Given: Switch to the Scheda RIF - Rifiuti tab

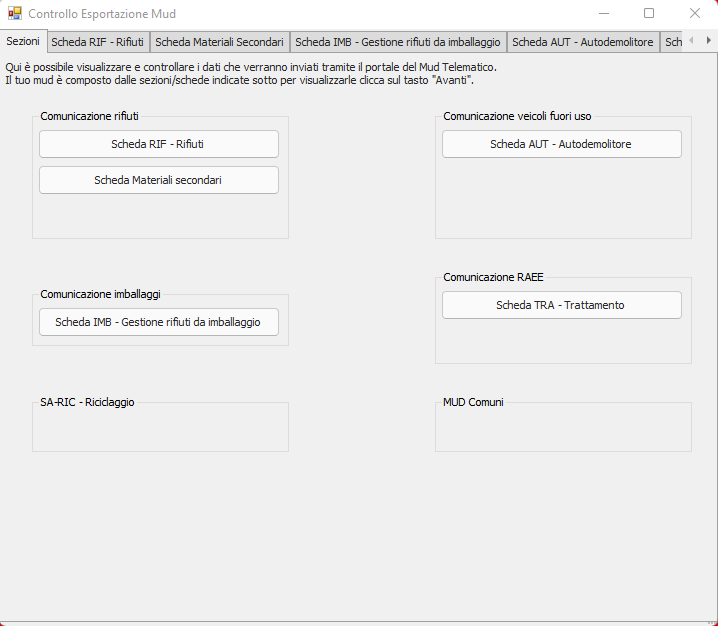Looking at the screenshot, I should click(x=97, y=42).
